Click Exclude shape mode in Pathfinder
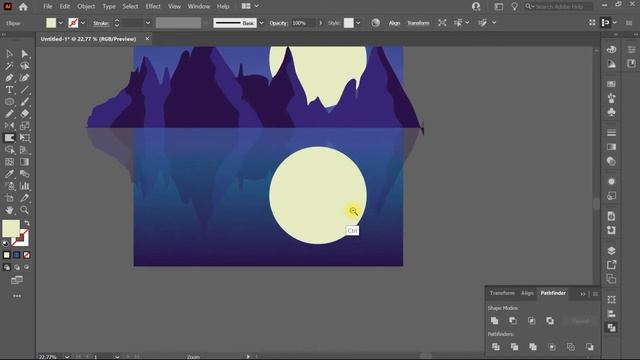Viewport: 640px width, 360px height. point(550,321)
